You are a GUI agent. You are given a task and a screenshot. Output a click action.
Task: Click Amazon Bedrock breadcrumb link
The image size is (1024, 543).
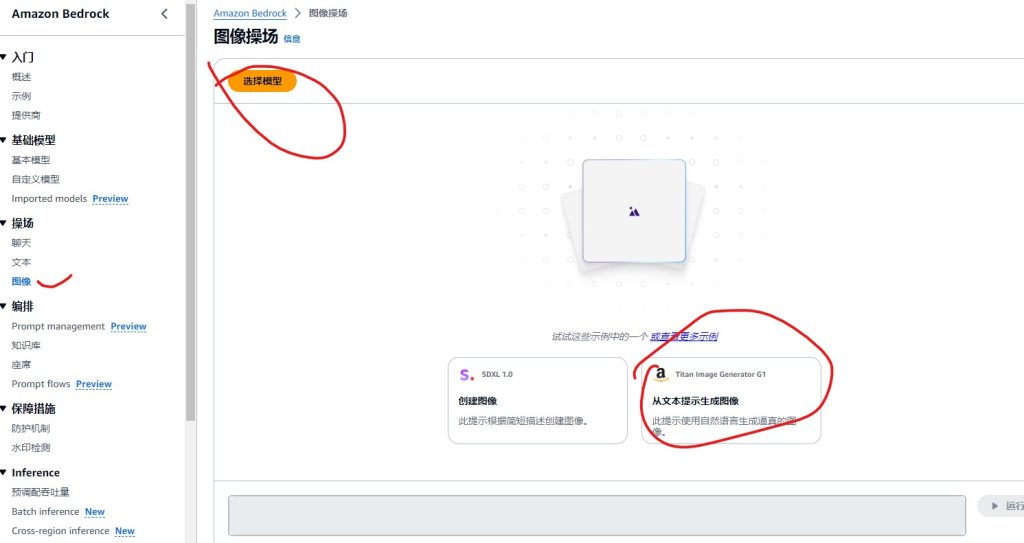tap(250, 13)
